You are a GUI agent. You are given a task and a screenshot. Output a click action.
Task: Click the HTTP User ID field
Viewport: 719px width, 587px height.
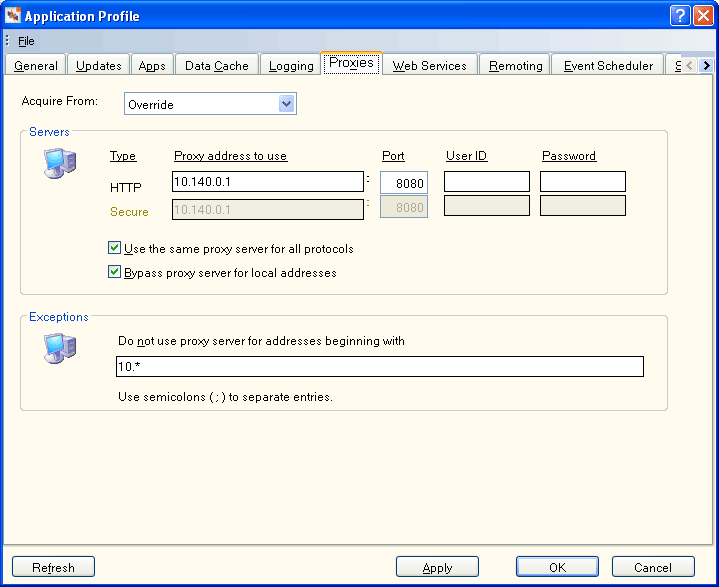[487, 182]
